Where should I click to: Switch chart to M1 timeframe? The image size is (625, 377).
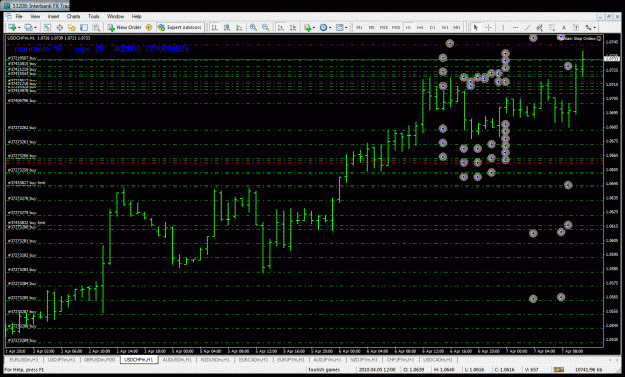(x=359, y=27)
